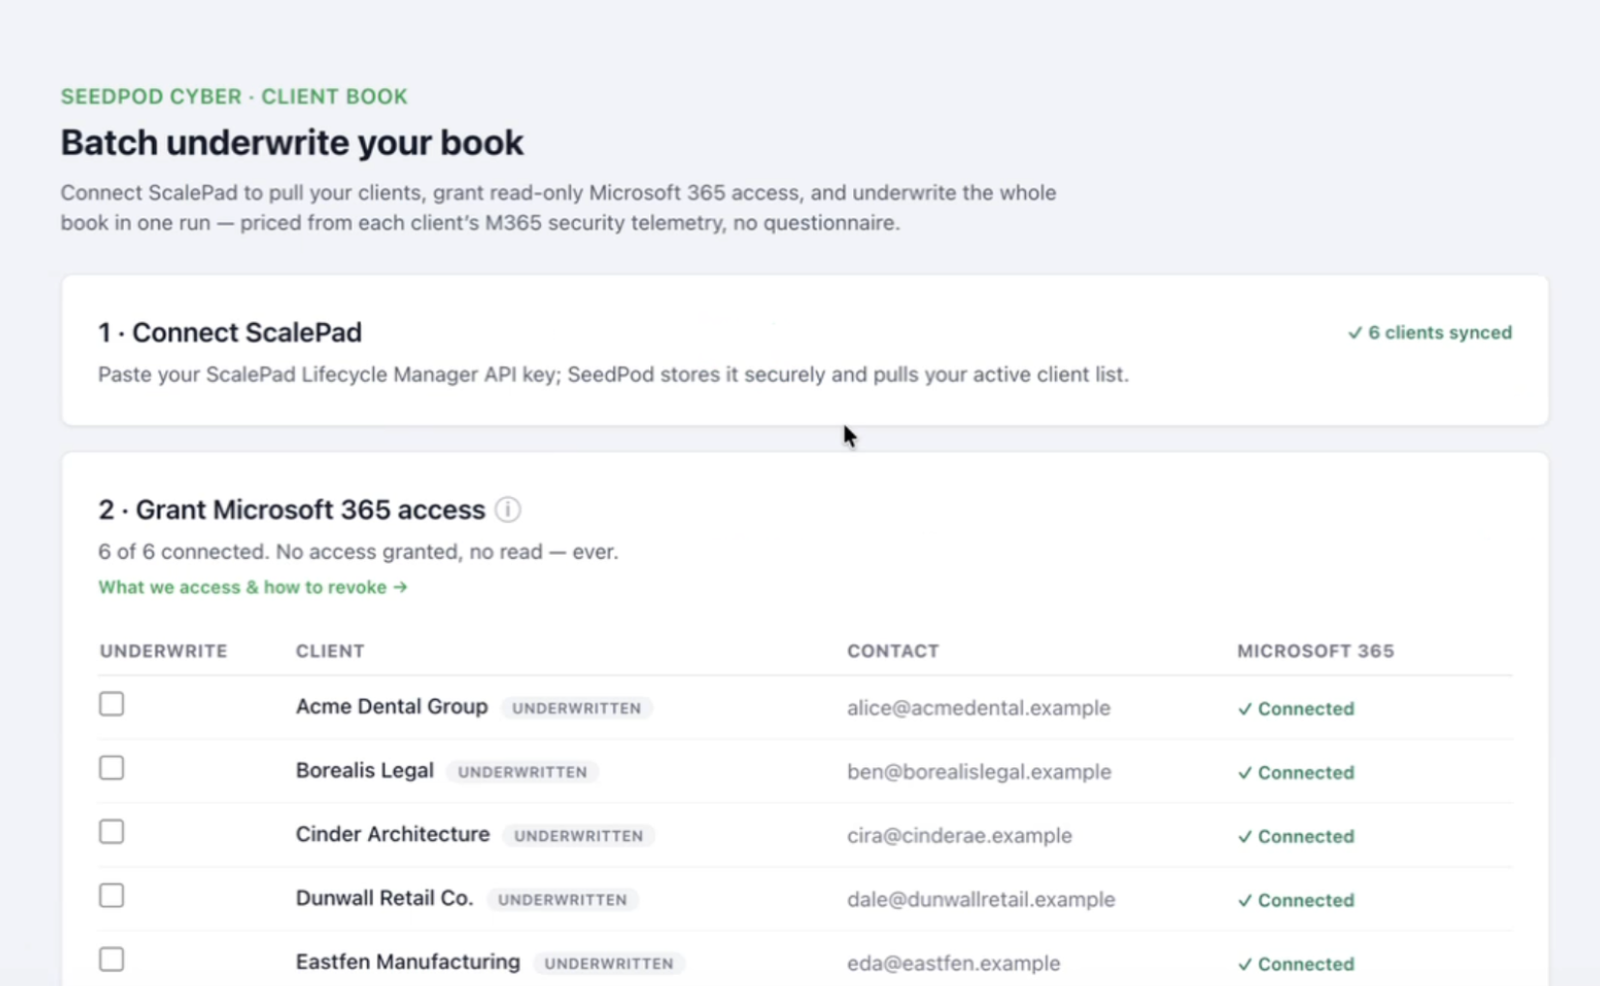
Task: Click the CLIENT column header
Action: click(330, 651)
